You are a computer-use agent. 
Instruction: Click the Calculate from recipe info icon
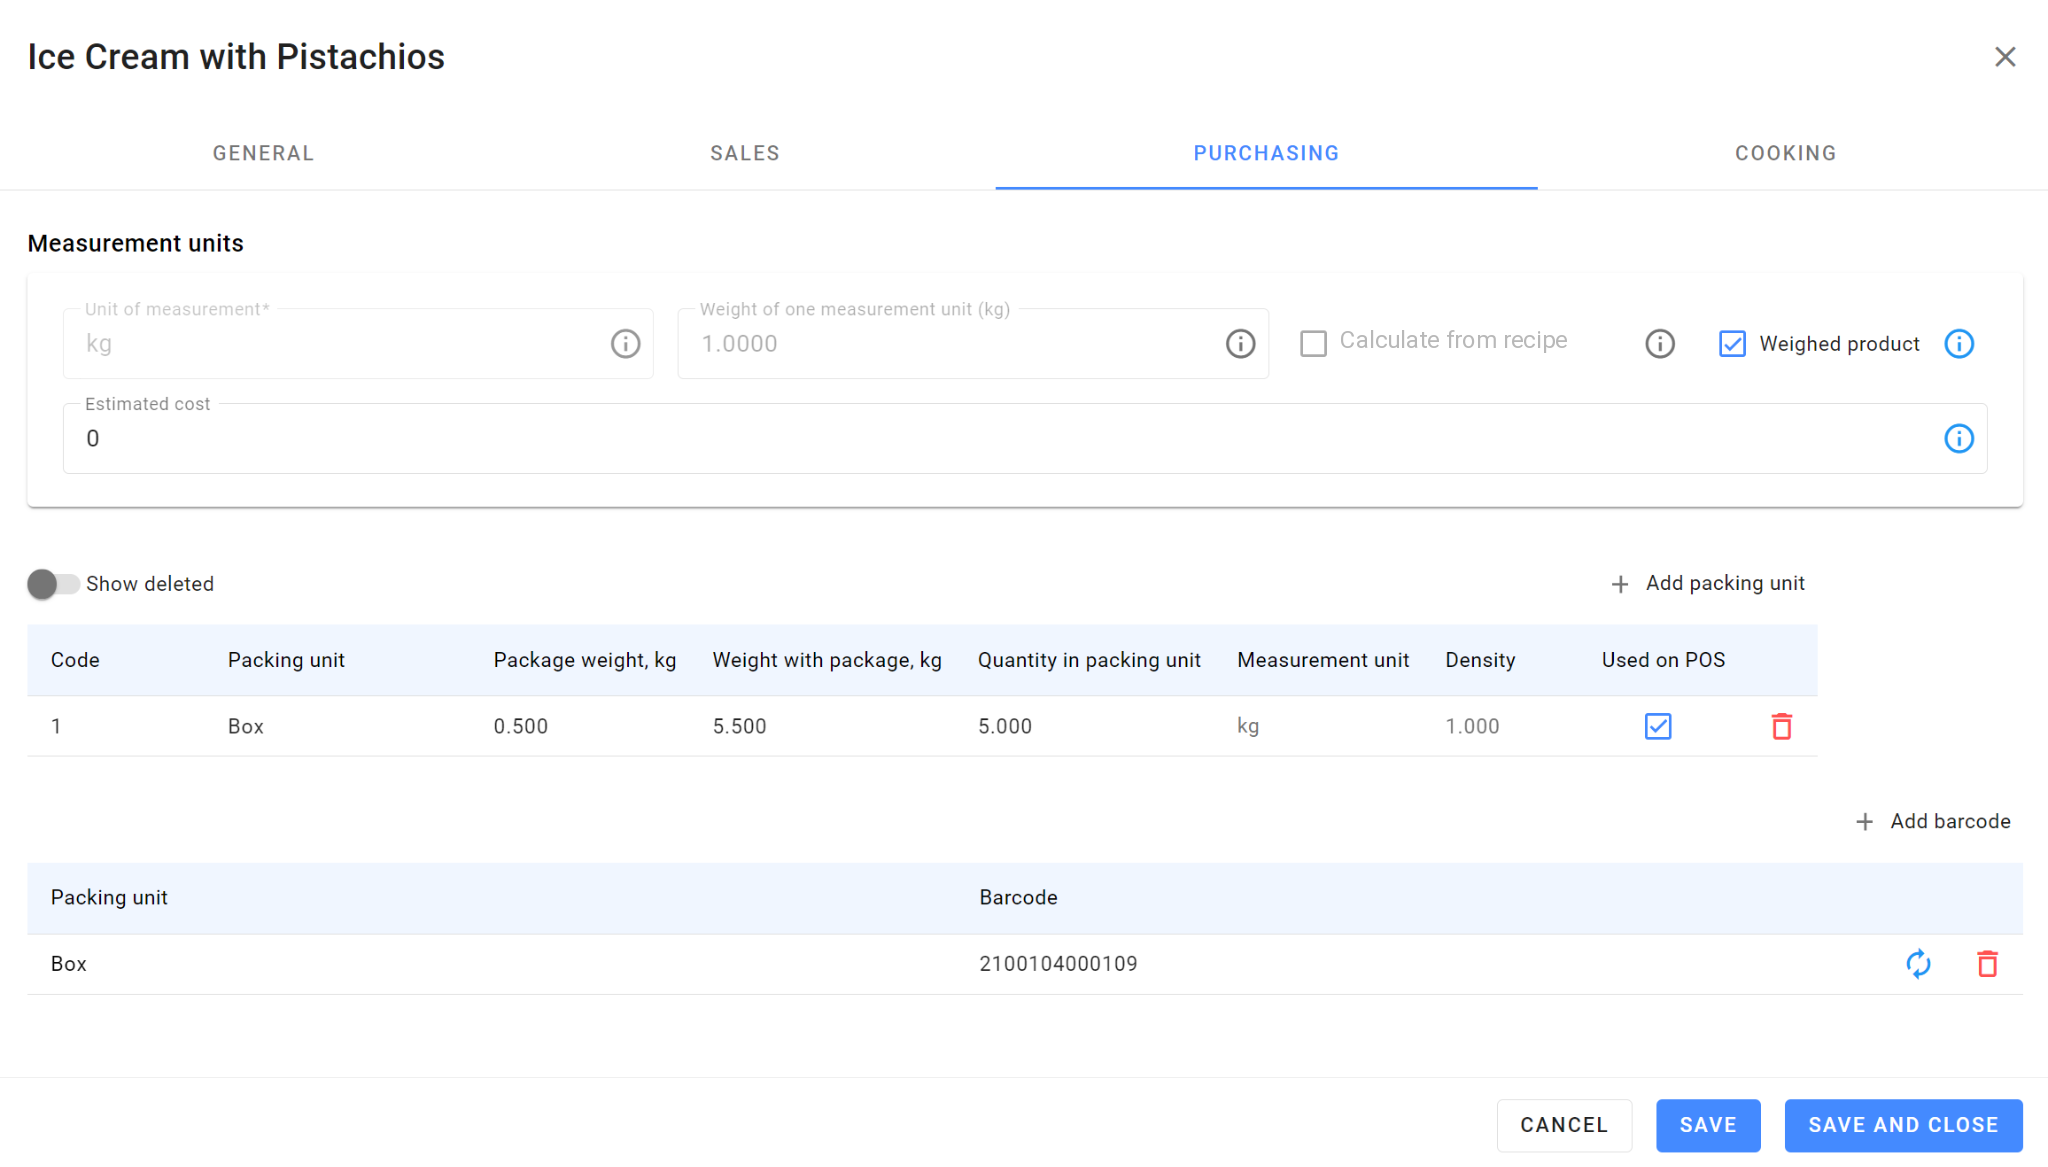click(x=1660, y=344)
